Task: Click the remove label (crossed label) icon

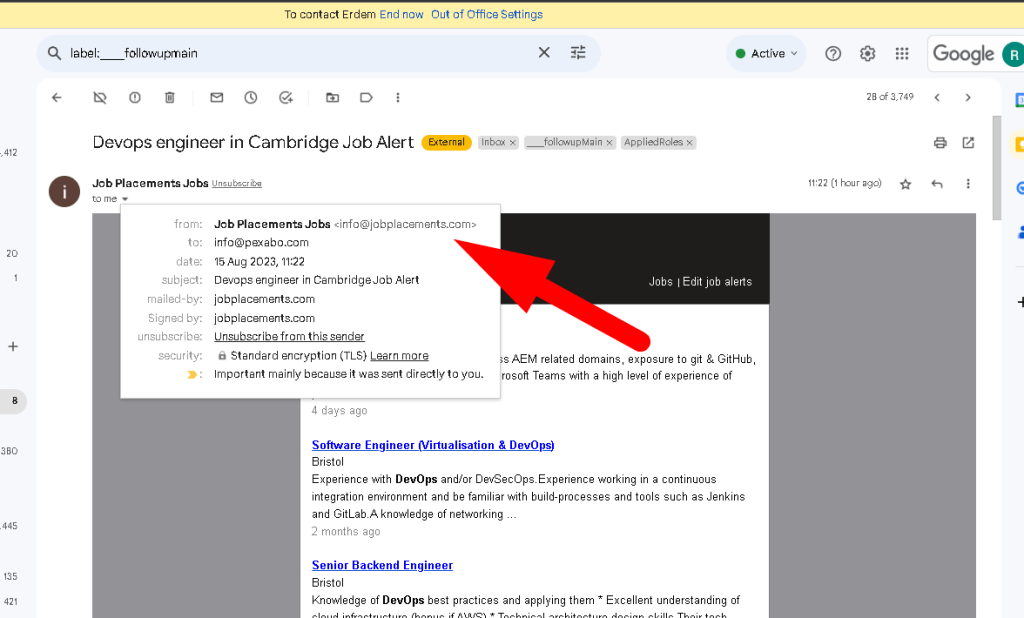Action: tap(100, 97)
